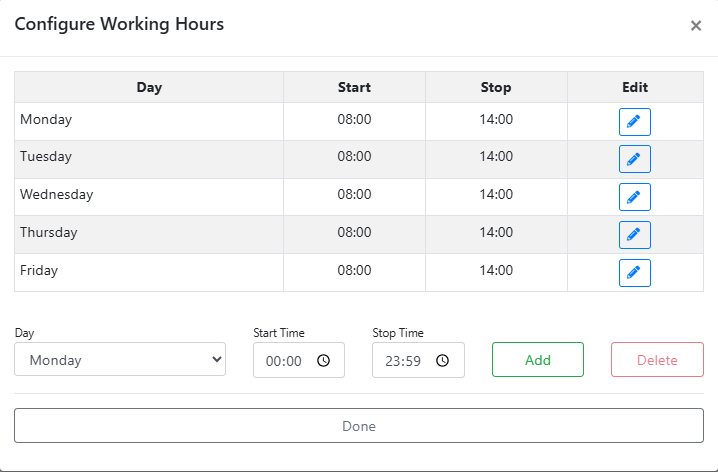Screen dimensions: 718x472
Task: Focus the Start Time 00:00 field
Action: (x=299, y=360)
